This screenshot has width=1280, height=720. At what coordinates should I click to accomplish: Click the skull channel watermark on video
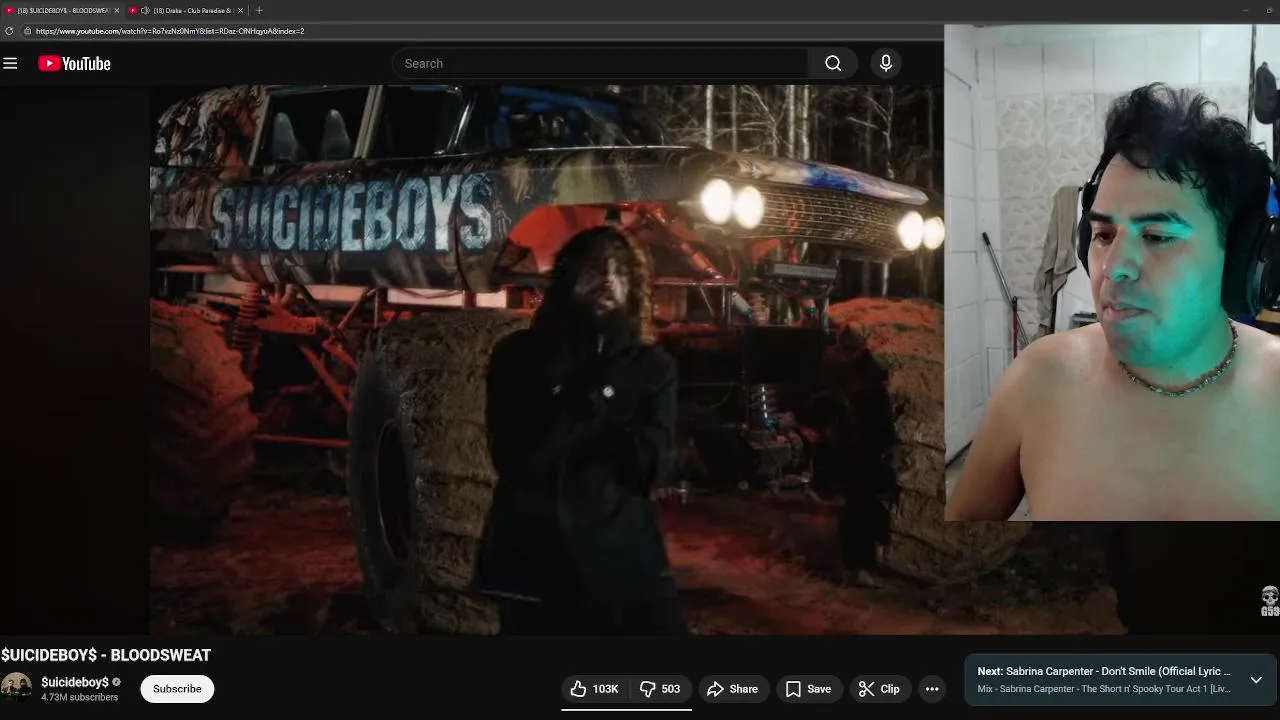coord(1269,601)
